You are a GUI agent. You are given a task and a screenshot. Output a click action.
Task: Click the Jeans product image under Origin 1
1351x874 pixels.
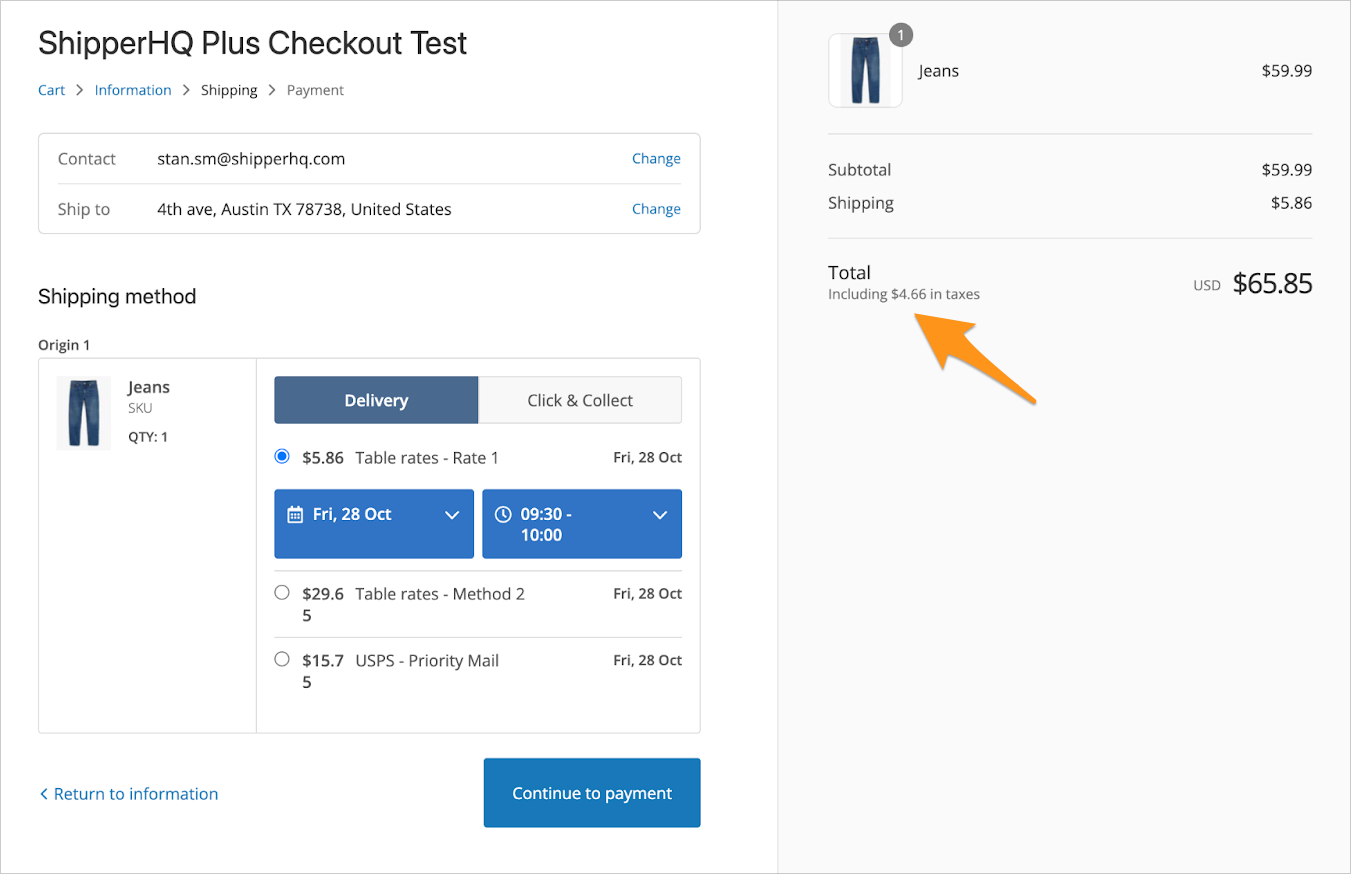(x=83, y=412)
